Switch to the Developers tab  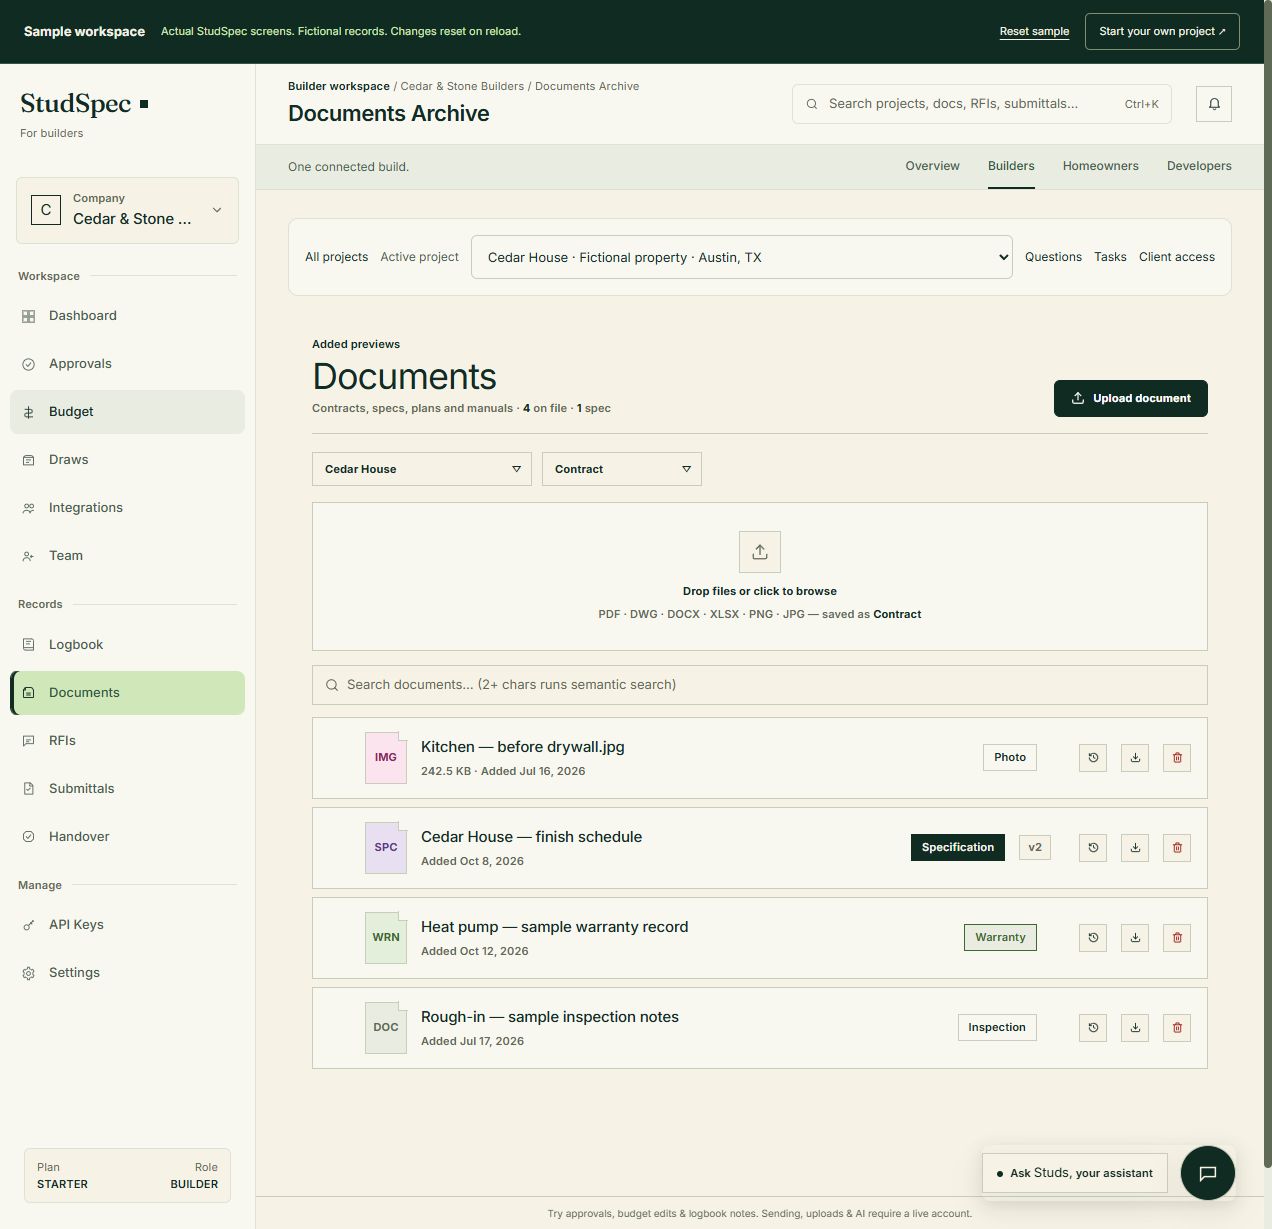[1199, 166]
